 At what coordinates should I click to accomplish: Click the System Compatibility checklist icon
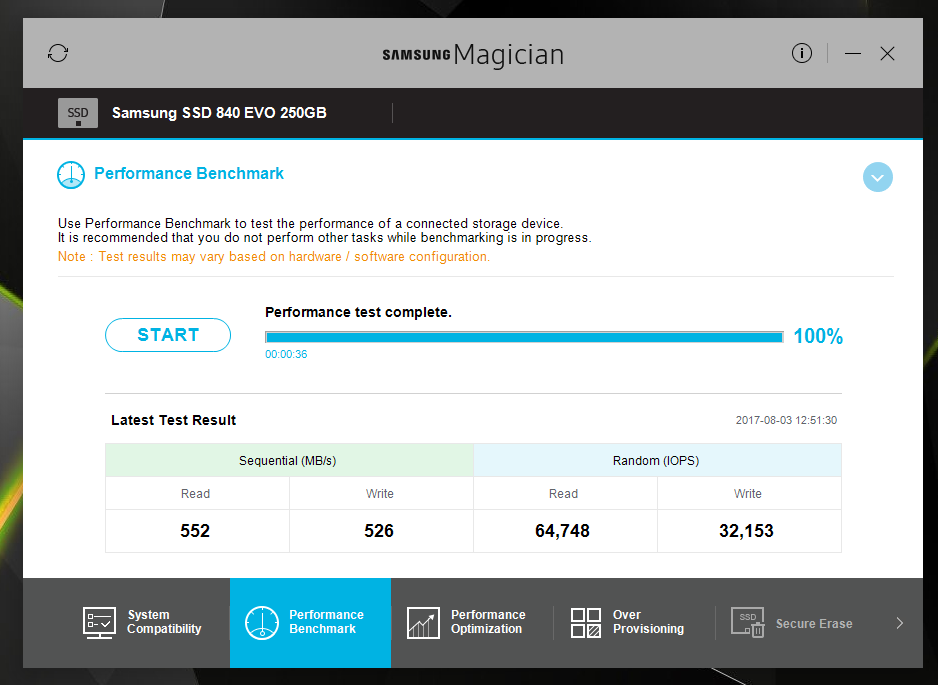[99, 622]
